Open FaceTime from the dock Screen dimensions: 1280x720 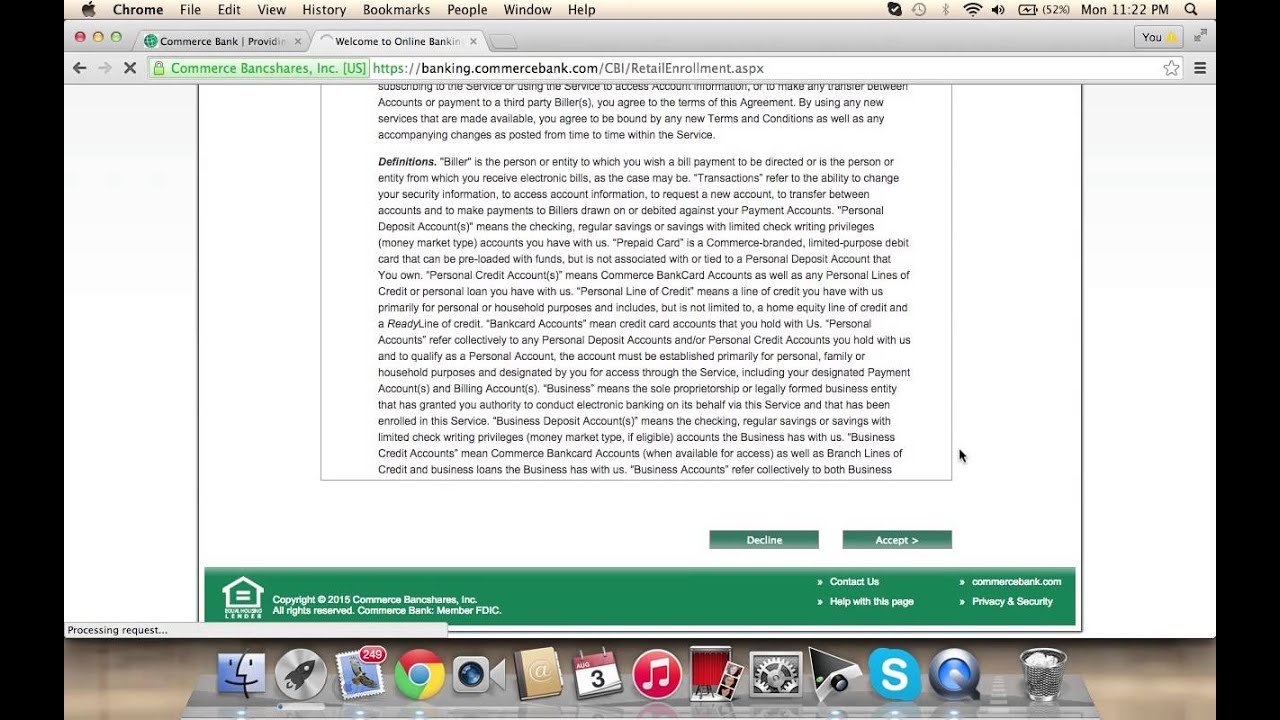[x=478, y=676]
